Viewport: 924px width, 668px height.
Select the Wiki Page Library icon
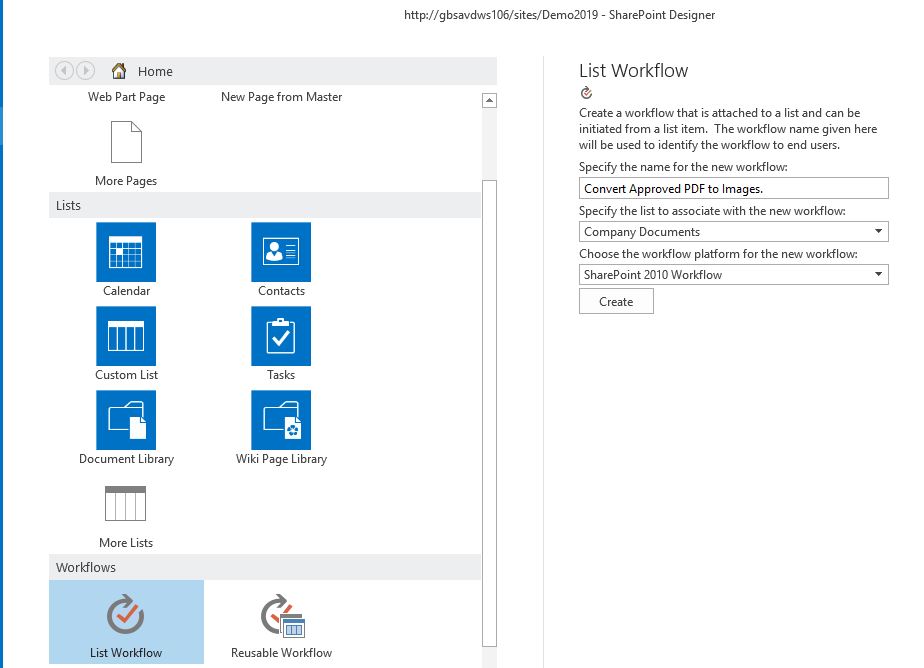pyautogui.click(x=280, y=419)
